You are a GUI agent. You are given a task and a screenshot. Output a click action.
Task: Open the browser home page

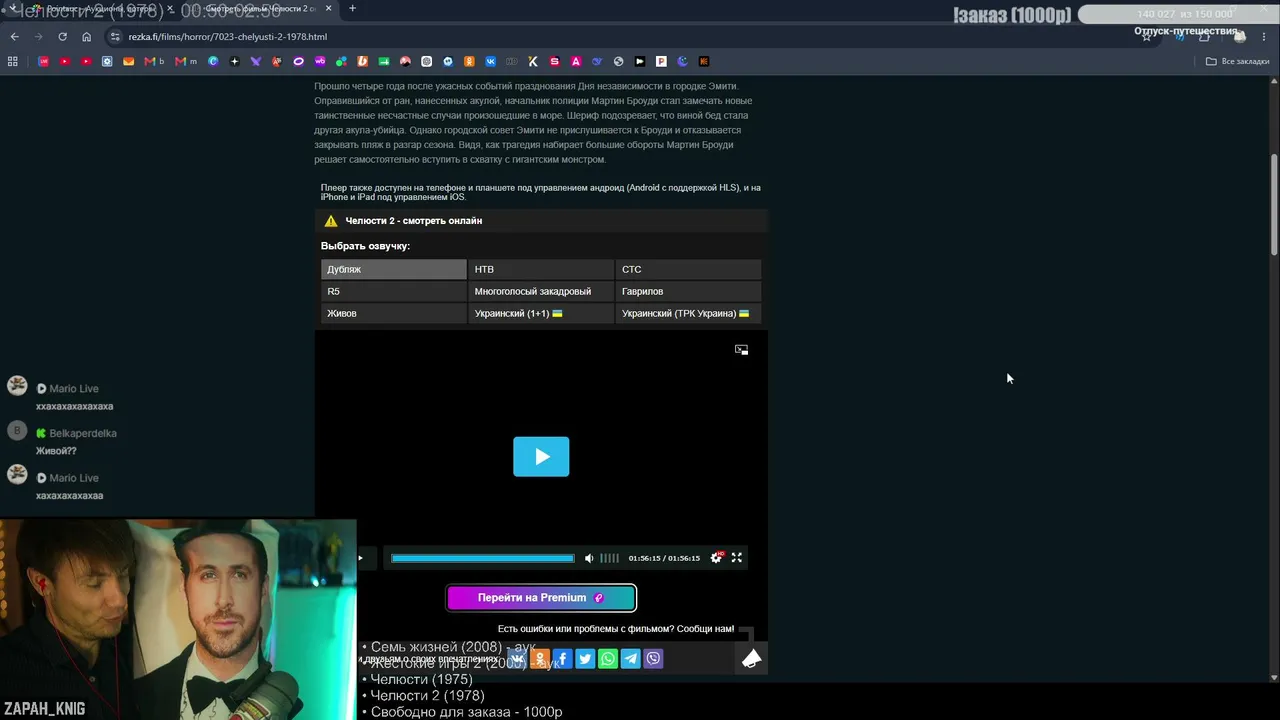87,37
